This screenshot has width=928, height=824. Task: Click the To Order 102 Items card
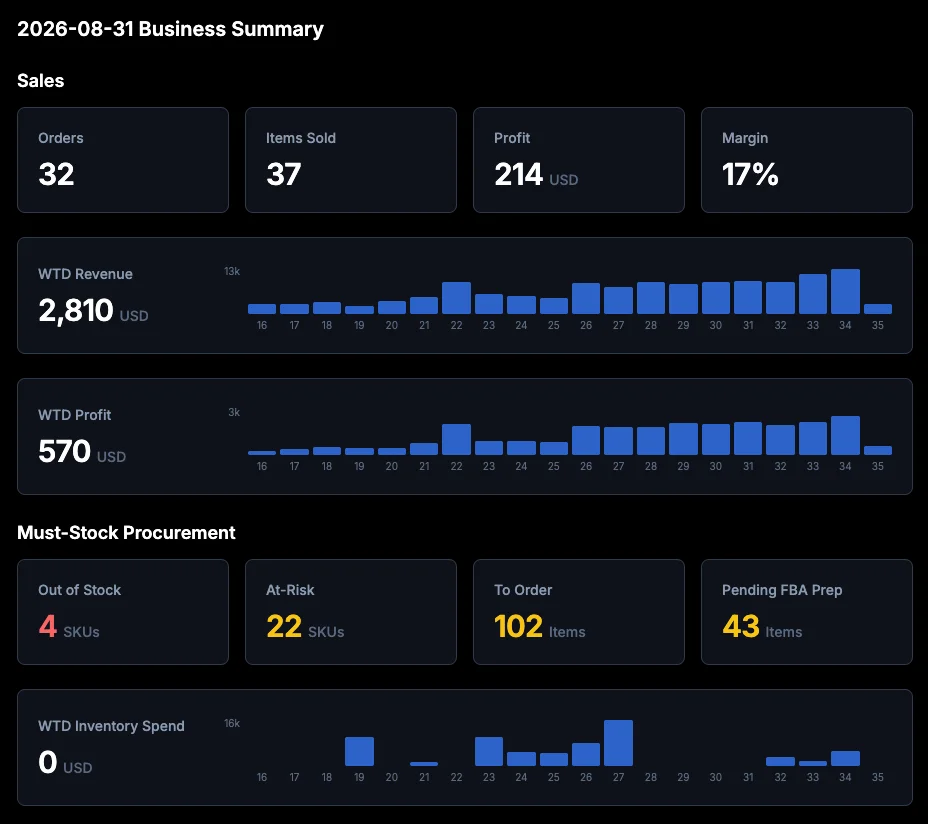point(579,612)
